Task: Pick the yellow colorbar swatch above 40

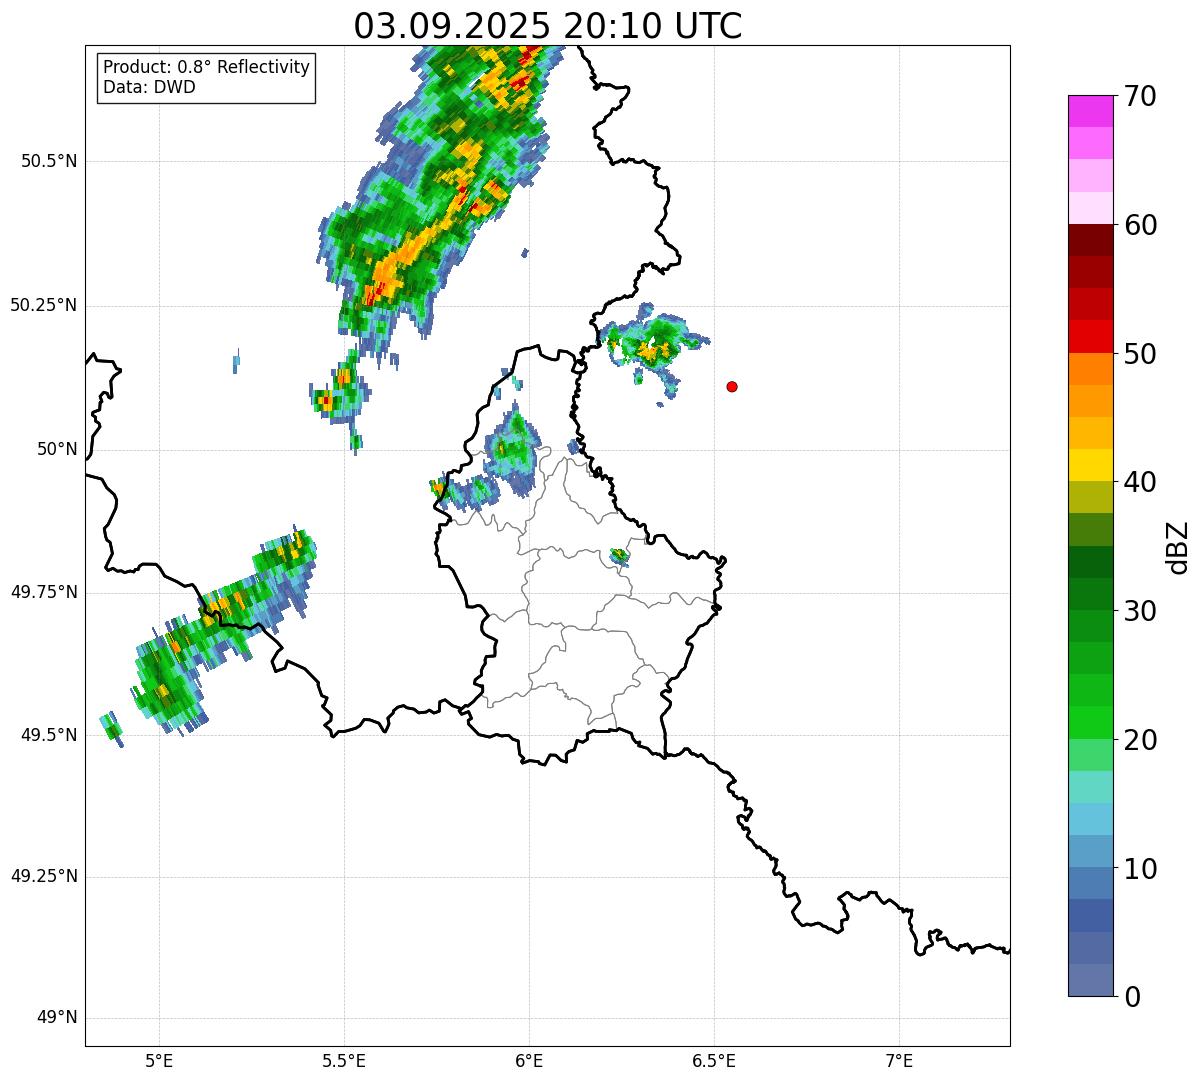Action: click(x=1091, y=465)
